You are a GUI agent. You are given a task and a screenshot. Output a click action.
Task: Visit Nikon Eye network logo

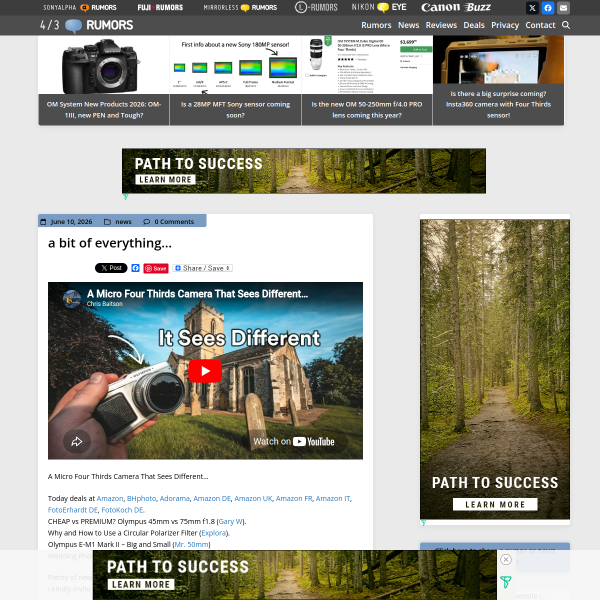[379, 7]
